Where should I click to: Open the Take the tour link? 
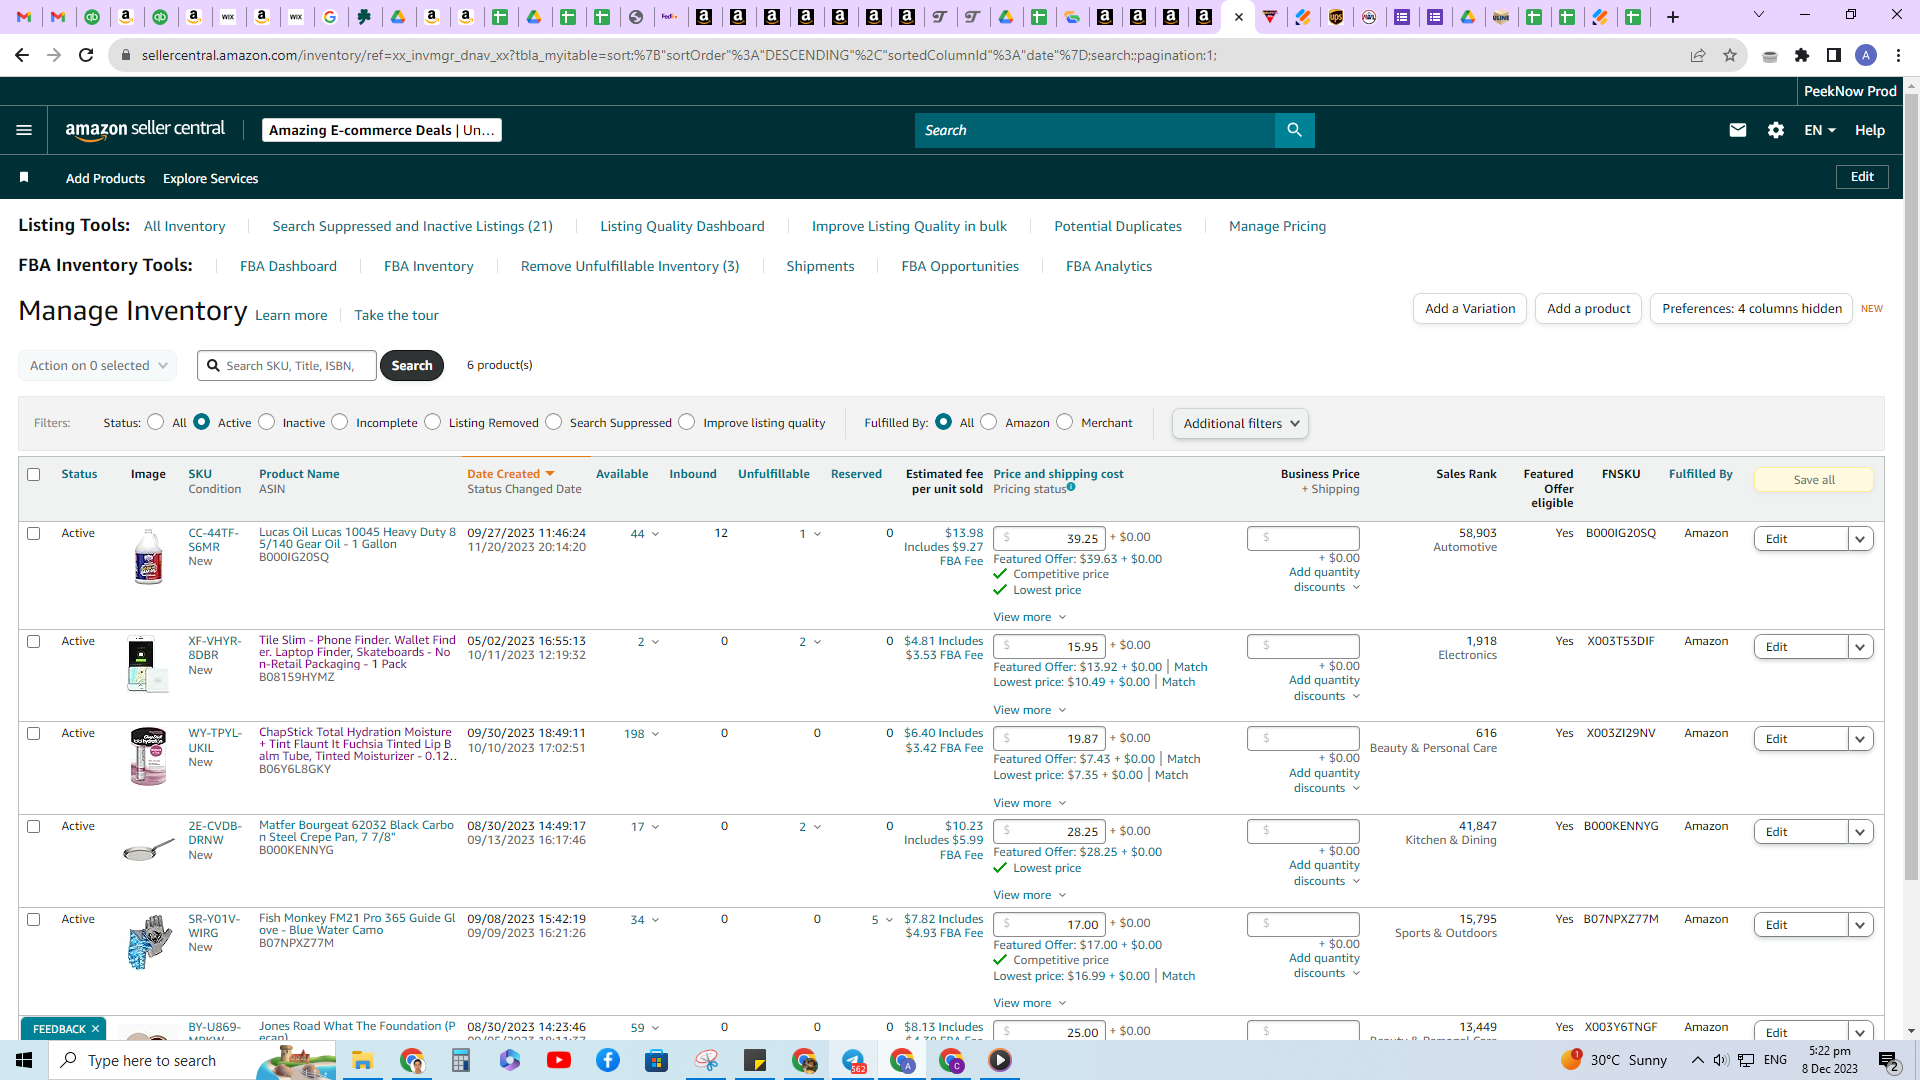coord(396,315)
